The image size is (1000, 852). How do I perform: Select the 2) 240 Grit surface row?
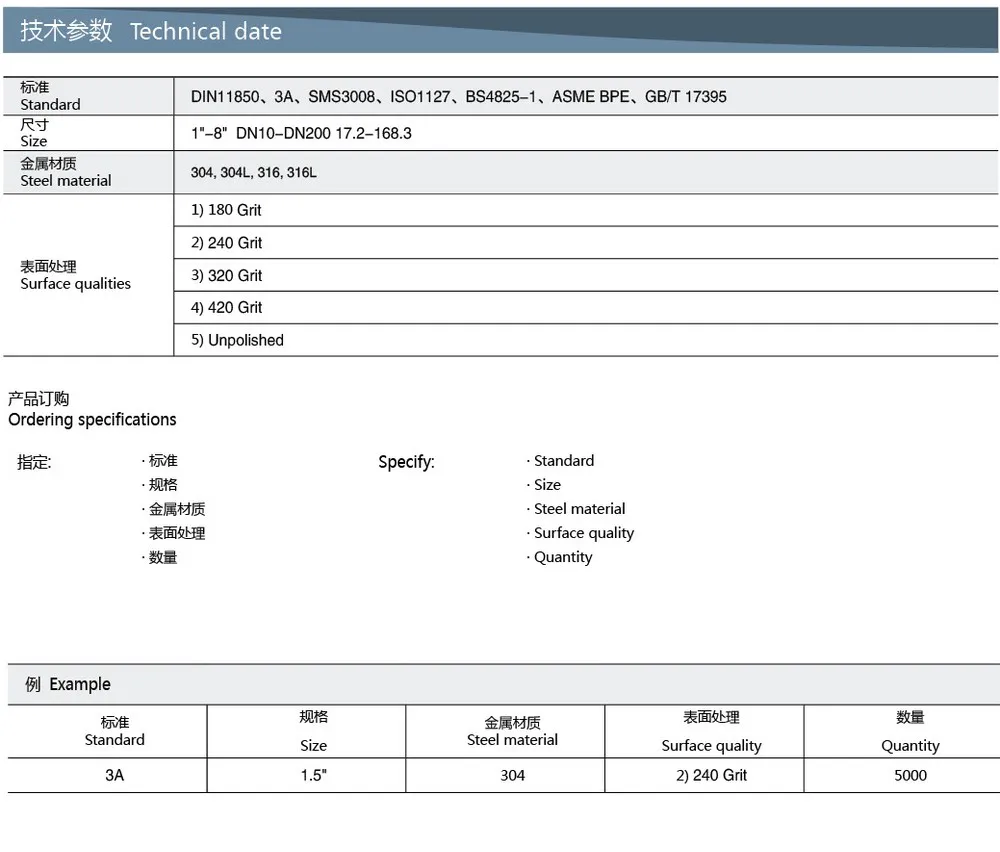(227, 243)
